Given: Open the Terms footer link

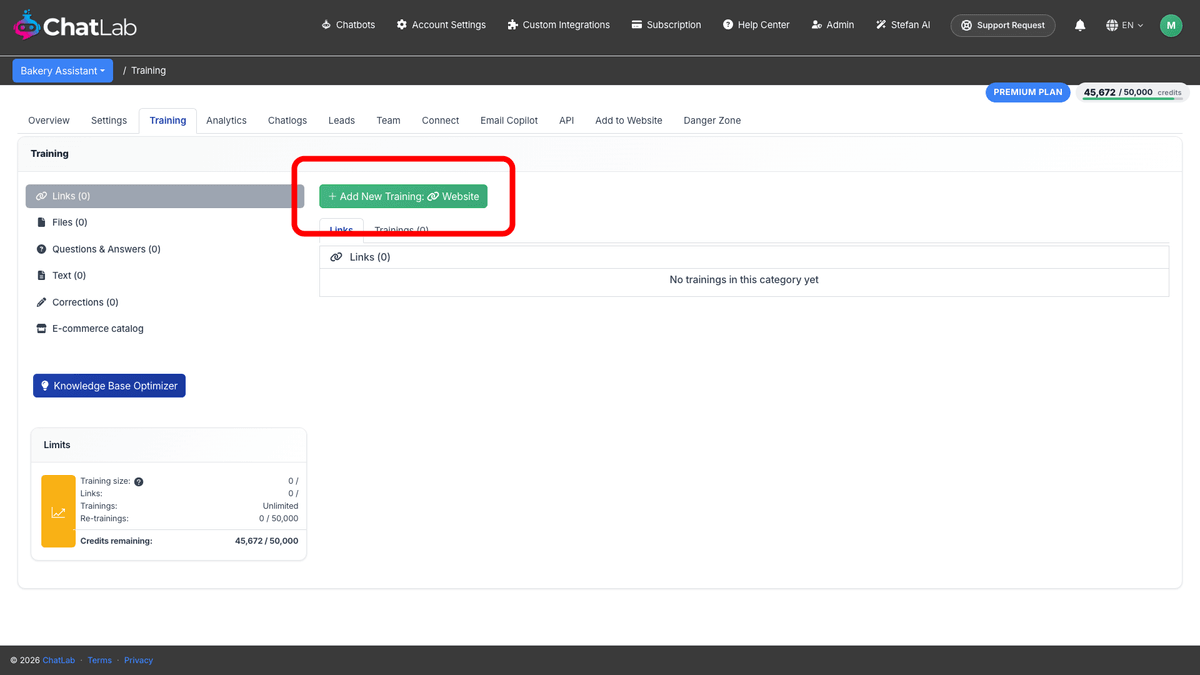Looking at the screenshot, I should tap(100, 660).
